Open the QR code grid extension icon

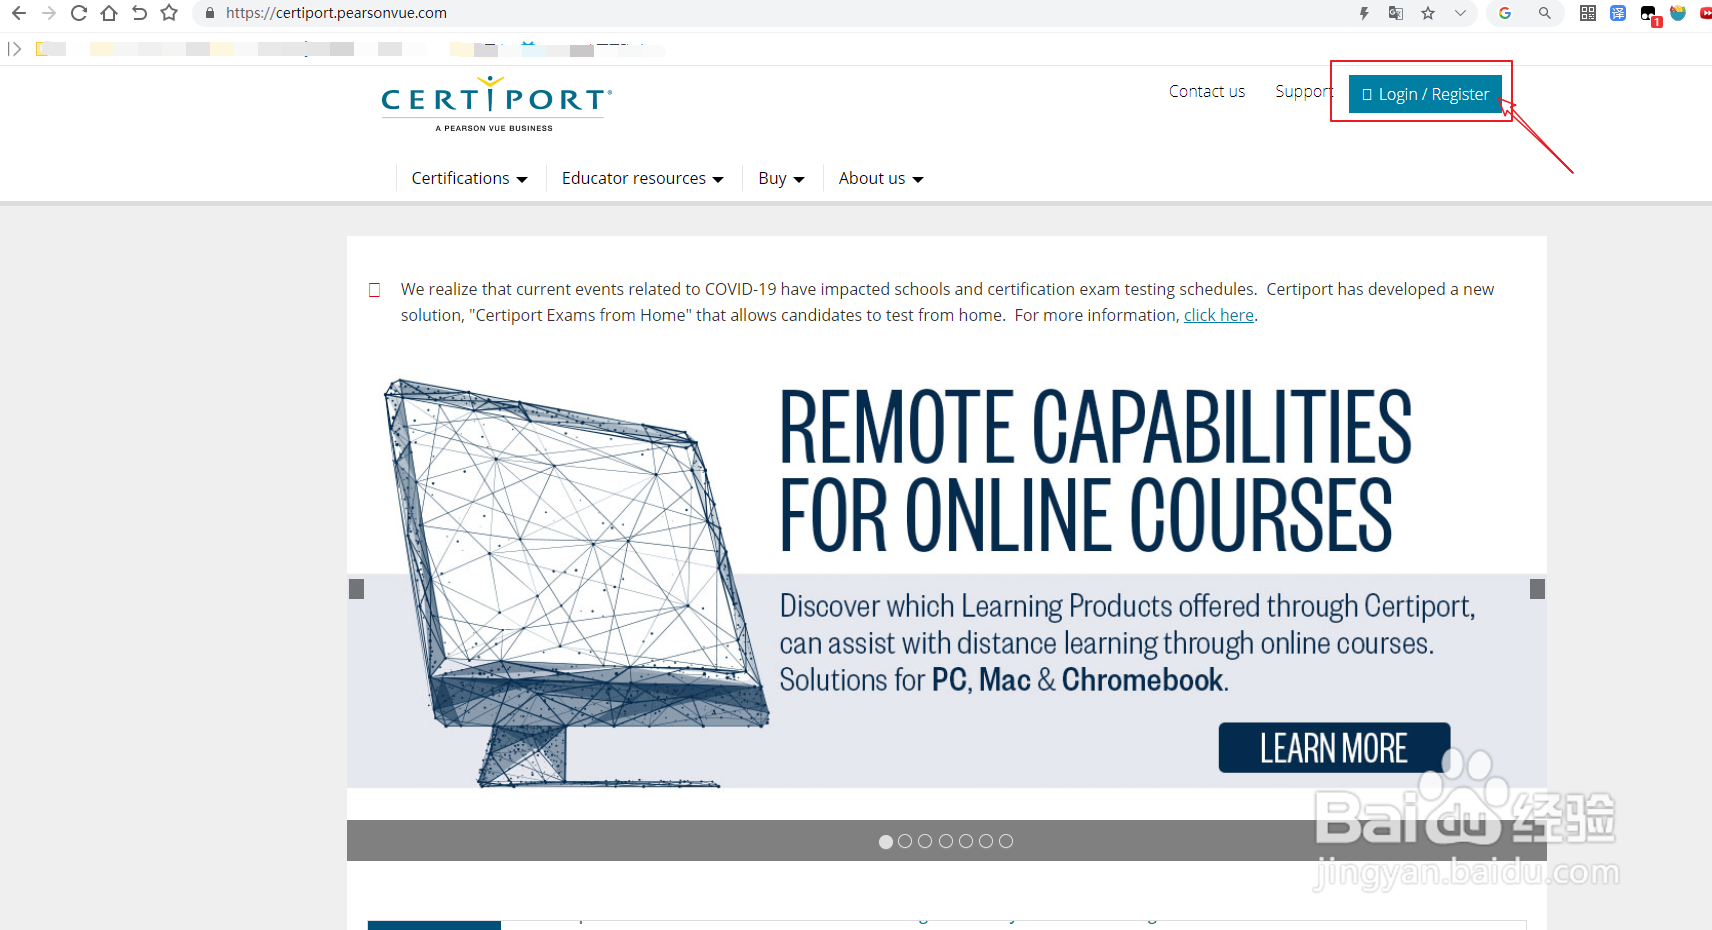pos(1588,13)
